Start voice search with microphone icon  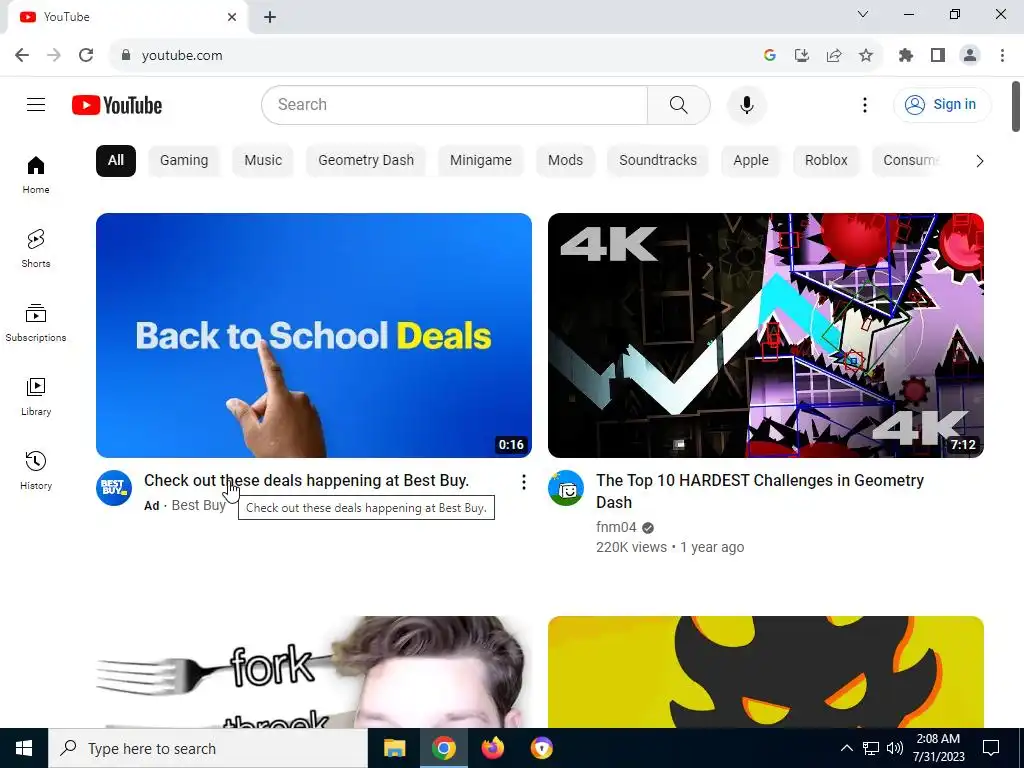point(746,104)
